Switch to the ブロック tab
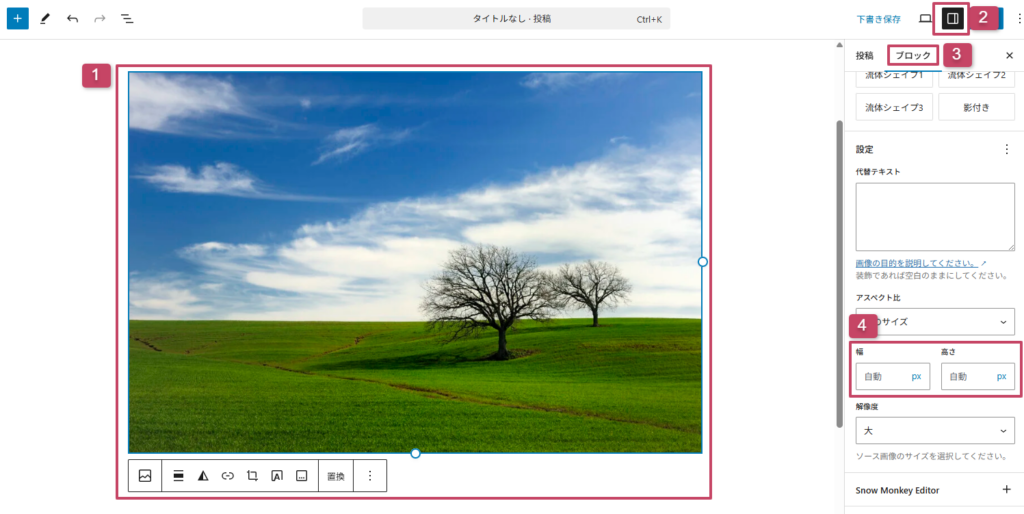Image resolution: width=1024 pixels, height=514 pixels. [913, 55]
